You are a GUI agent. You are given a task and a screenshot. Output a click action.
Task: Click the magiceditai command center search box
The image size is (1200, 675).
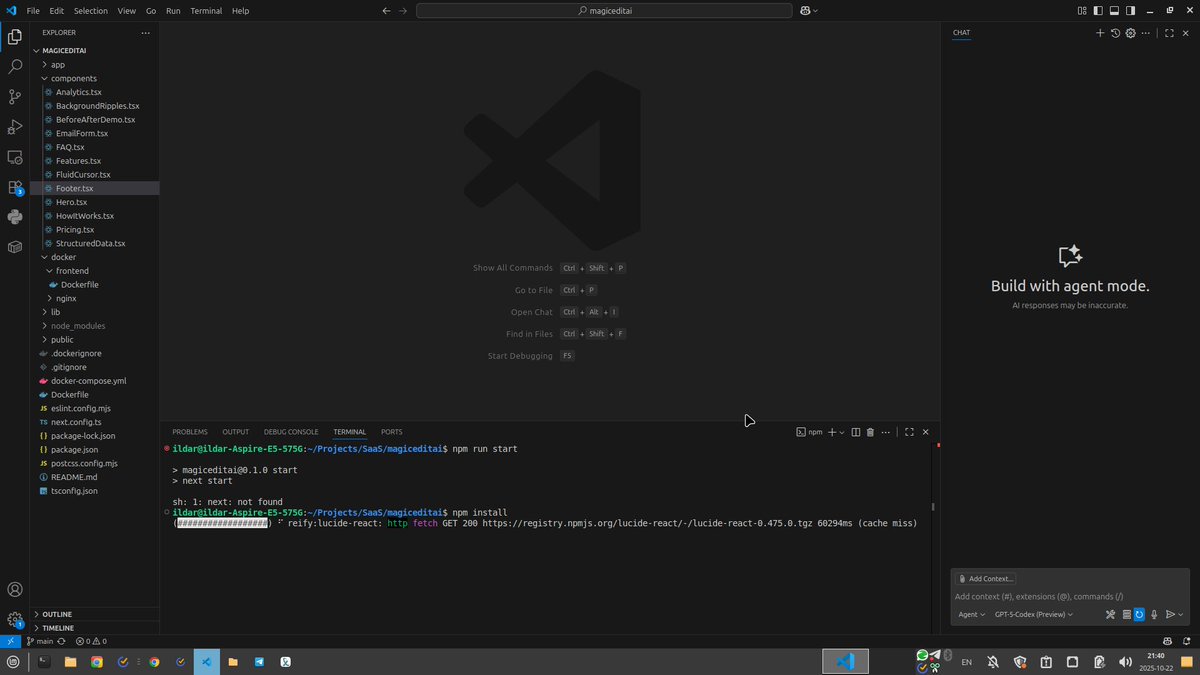click(603, 10)
